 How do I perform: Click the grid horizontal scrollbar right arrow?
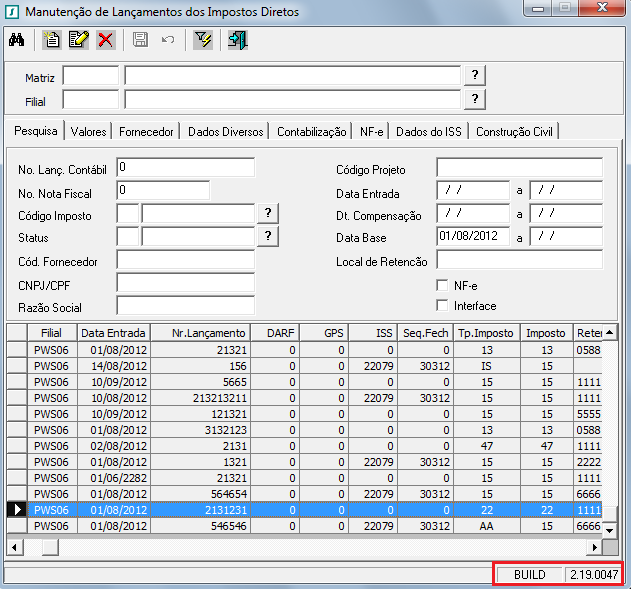596,547
